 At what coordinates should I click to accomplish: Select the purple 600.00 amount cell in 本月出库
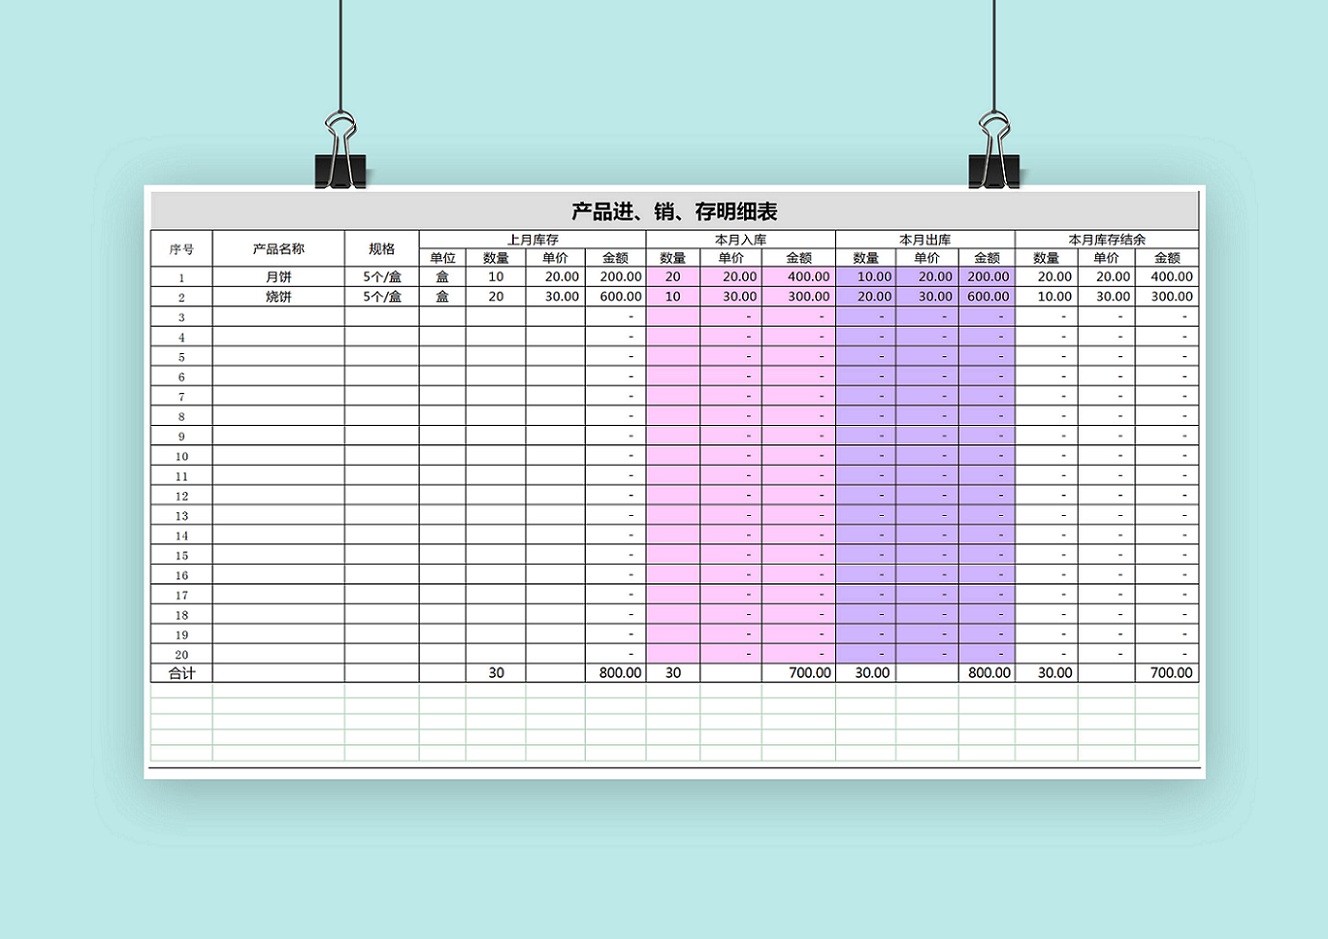pyautogui.click(x=987, y=297)
